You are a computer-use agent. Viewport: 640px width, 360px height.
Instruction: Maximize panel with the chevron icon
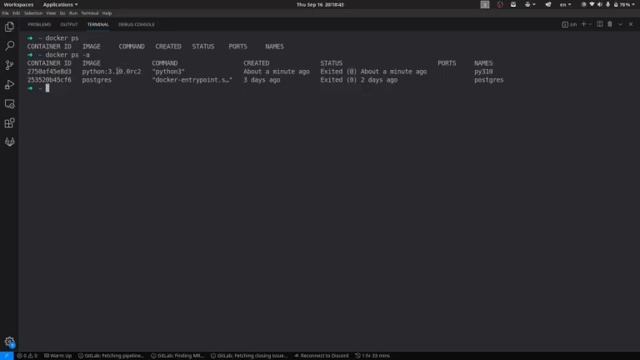[x=620, y=24]
